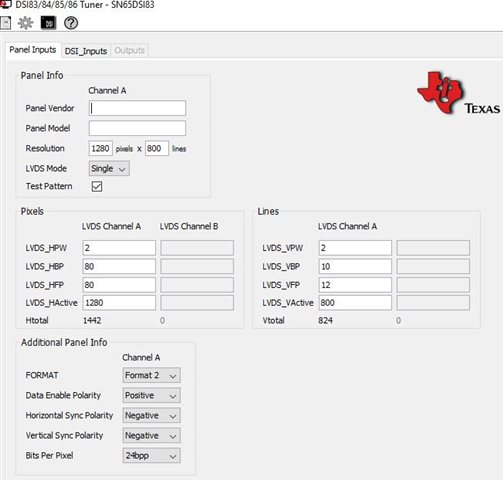
Task: Click the FORMAT label
Action: (42, 375)
